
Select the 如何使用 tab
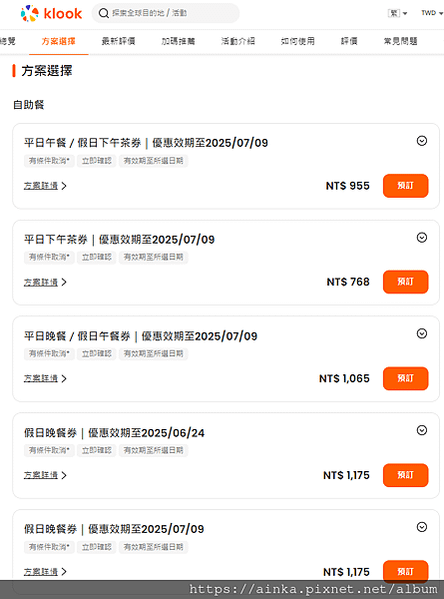coord(298,41)
